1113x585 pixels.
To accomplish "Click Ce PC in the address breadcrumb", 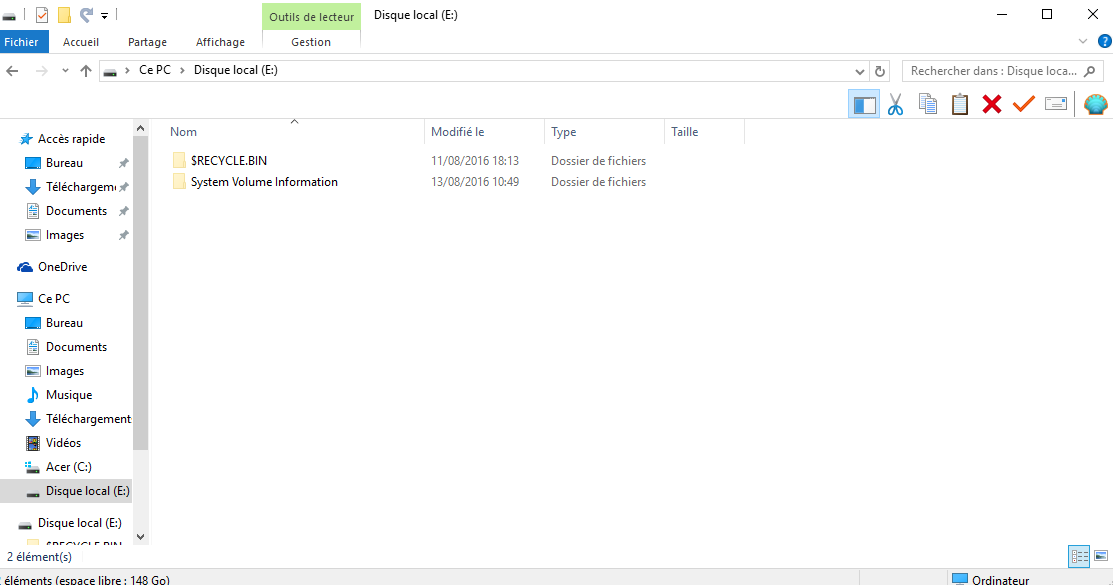I will [155, 70].
